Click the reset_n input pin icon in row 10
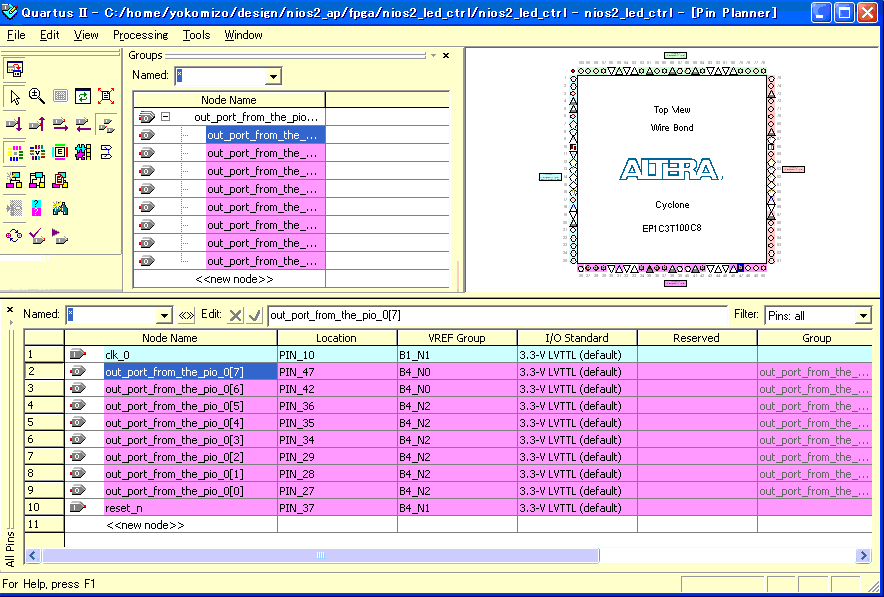This screenshot has height=597, width=884. (x=78, y=507)
